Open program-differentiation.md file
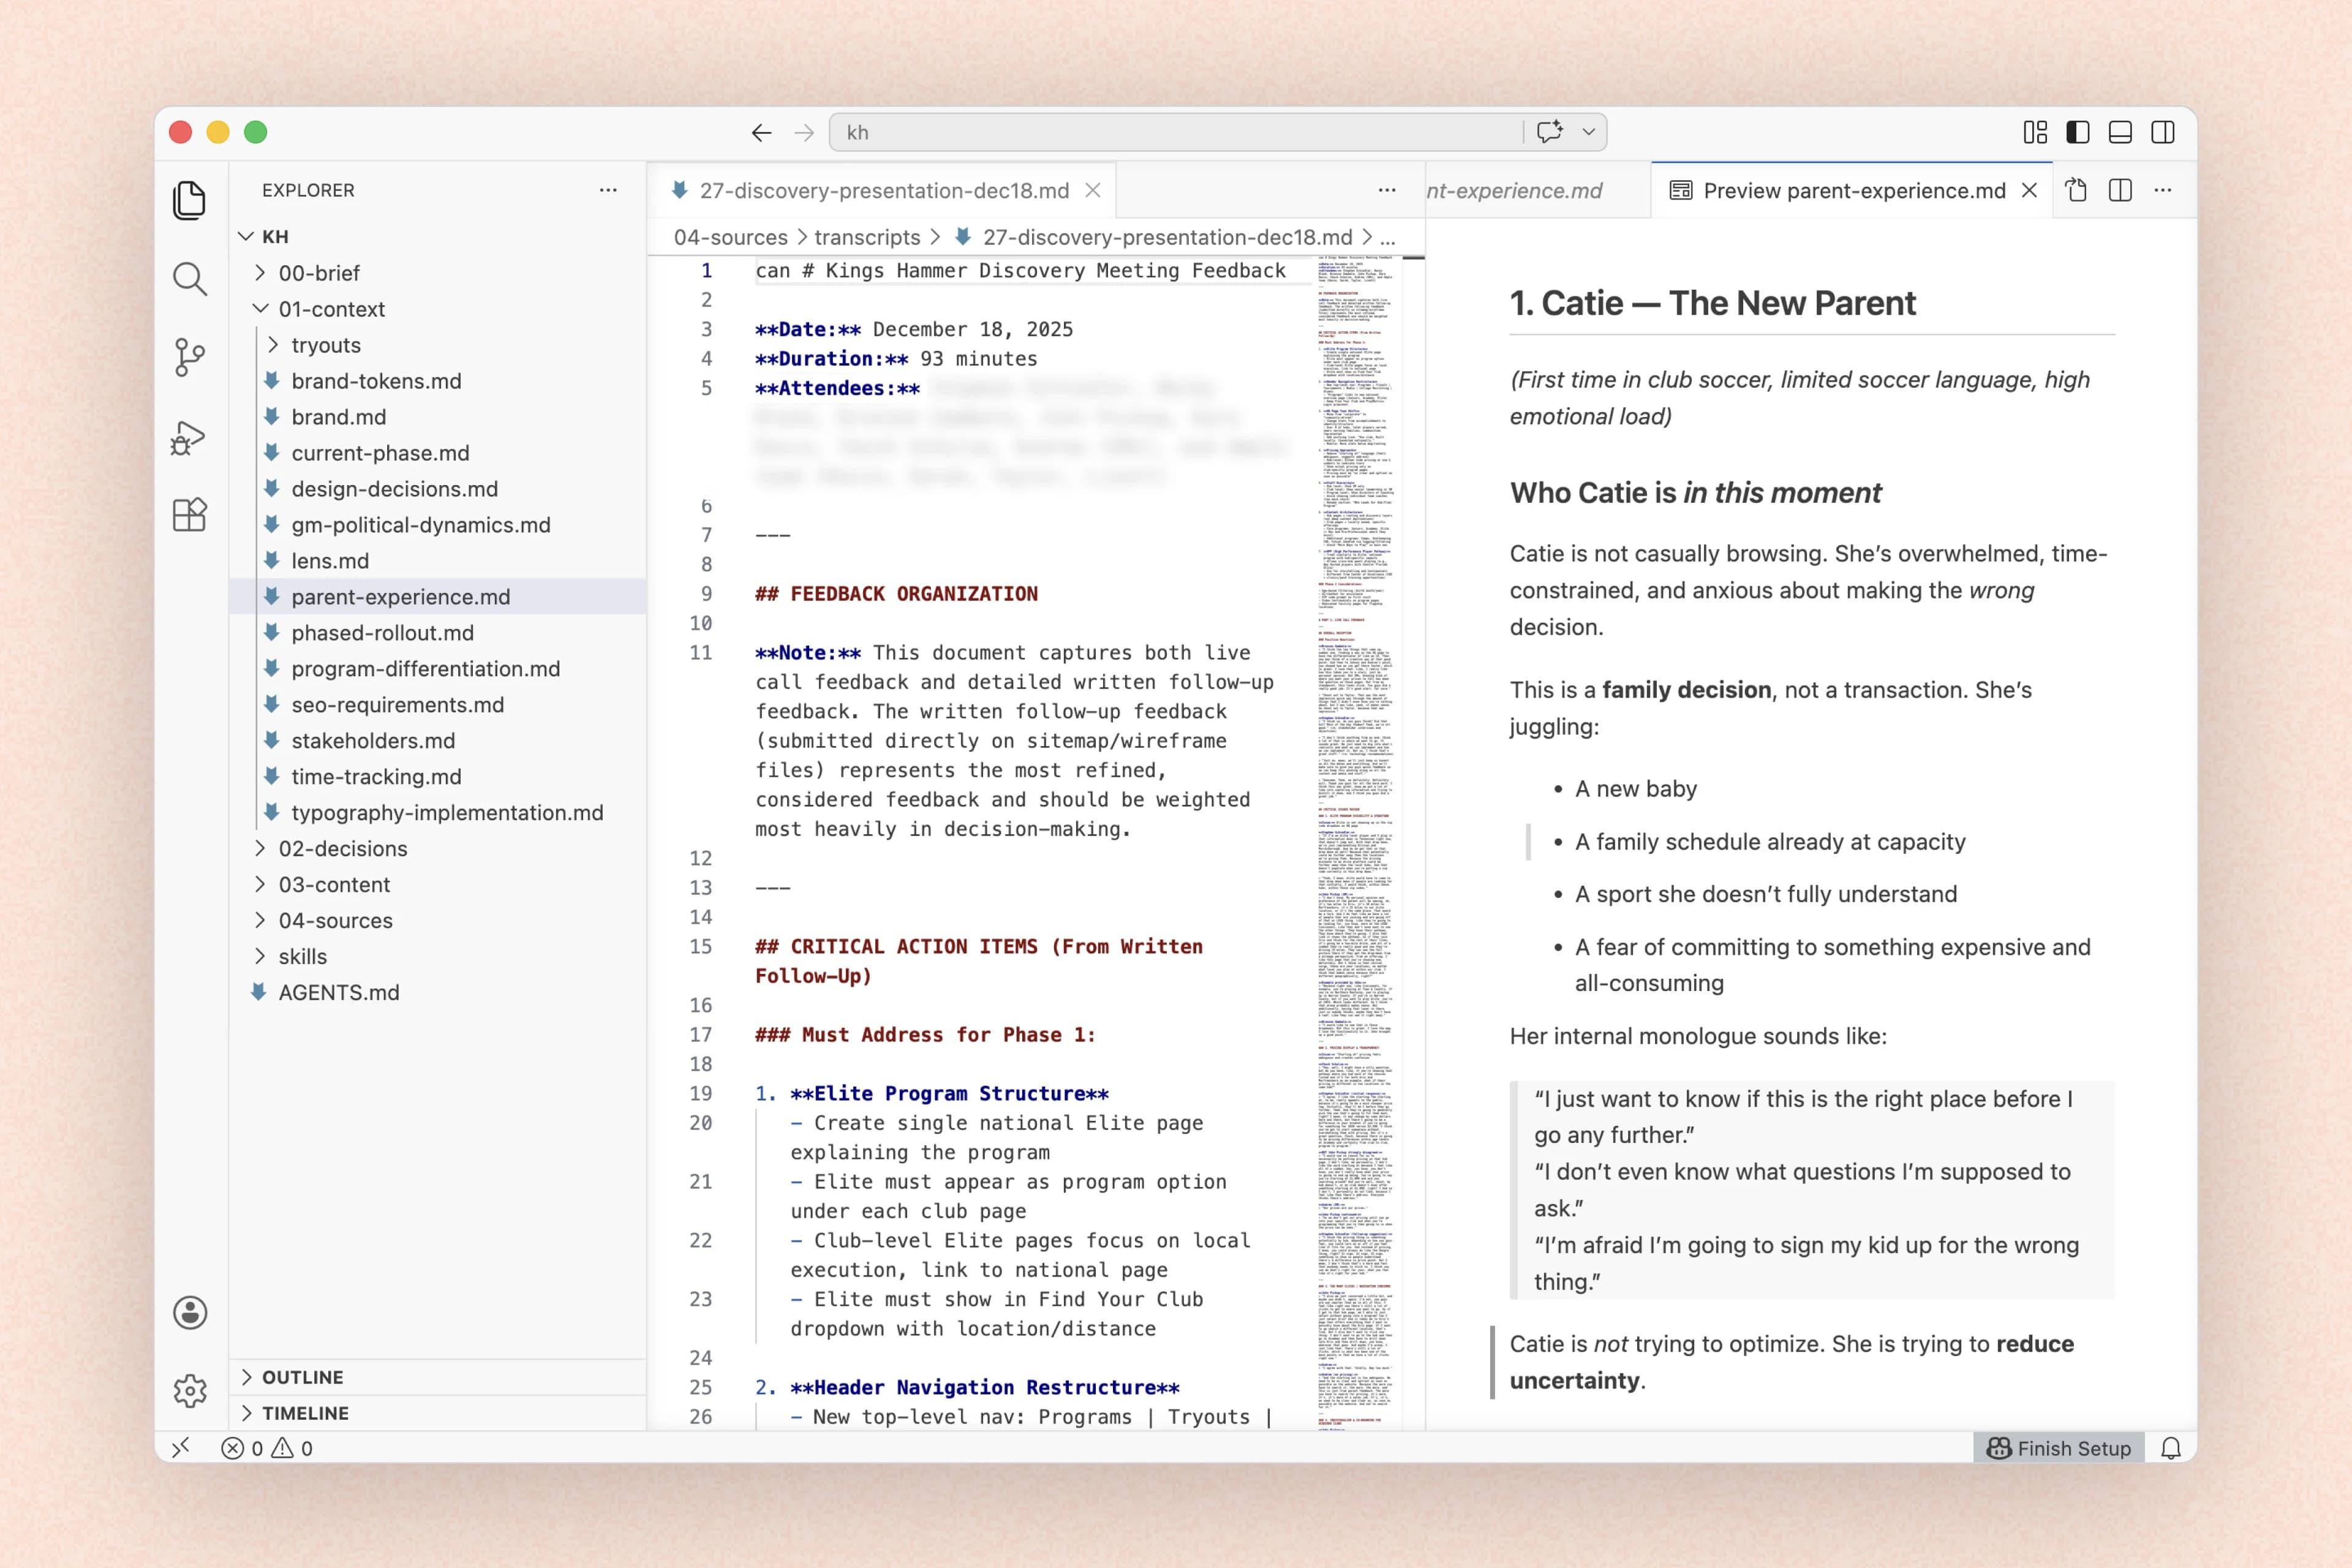Screen dimensions: 2352x1568 (x=438, y=669)
